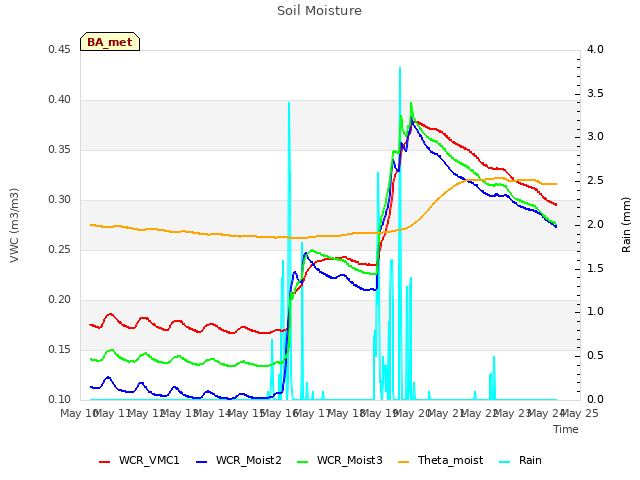Click the 1.0 right axis tick label
Screen dimensions: 640x480
click(x=595, y=312)
